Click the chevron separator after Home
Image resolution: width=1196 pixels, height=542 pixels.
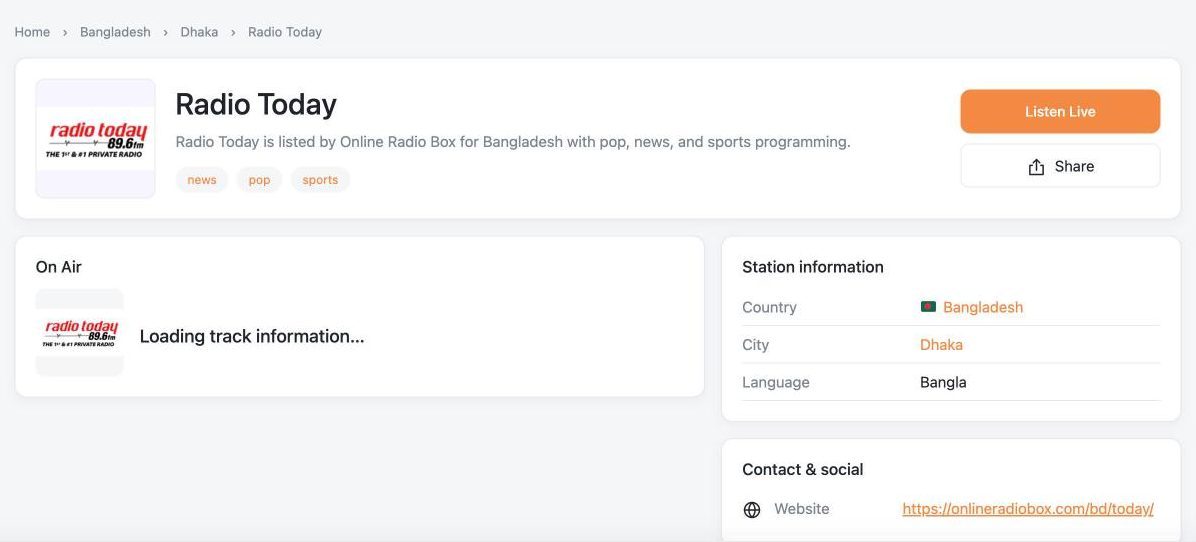click(x=66, y=32)
